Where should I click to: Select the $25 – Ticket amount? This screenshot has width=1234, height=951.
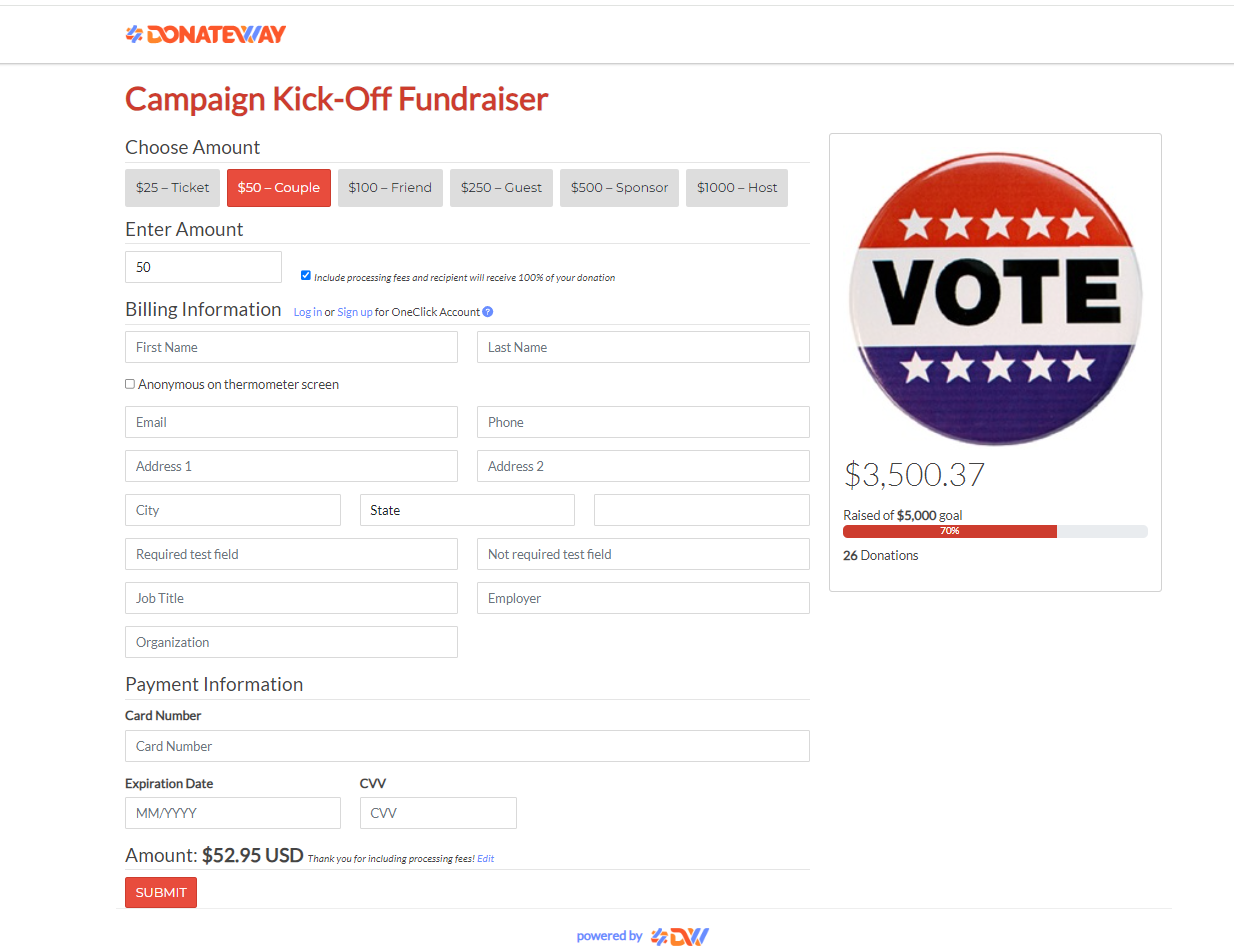click(x=172, y=188)
